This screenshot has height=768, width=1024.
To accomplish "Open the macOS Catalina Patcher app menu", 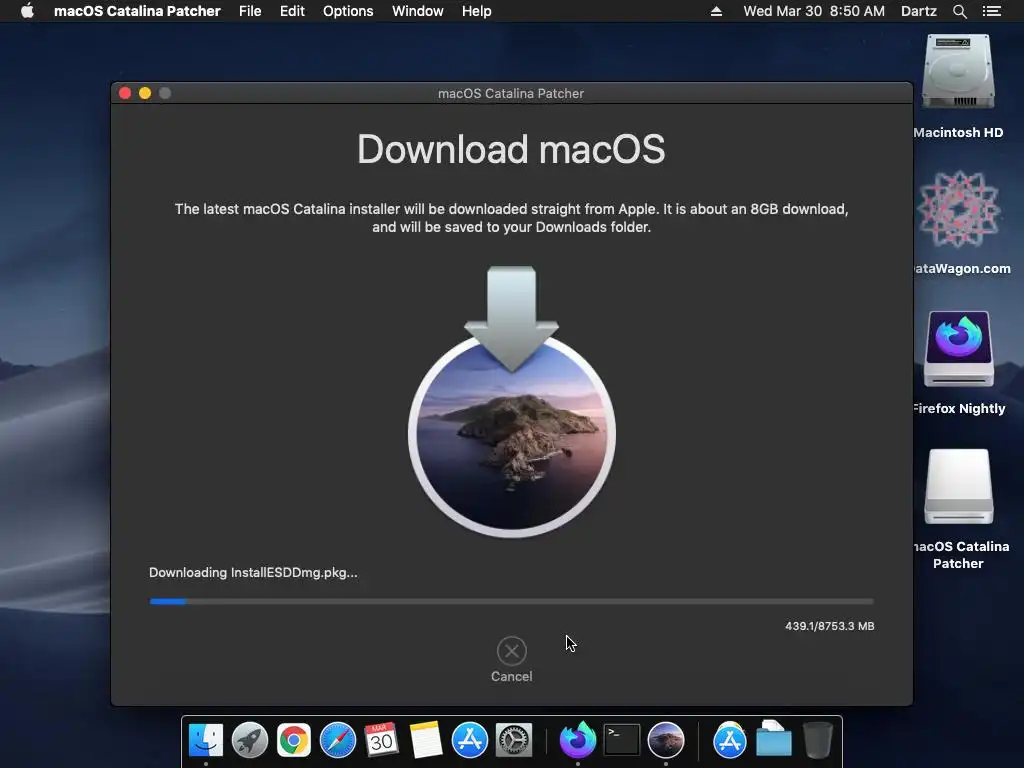I will pyautogui.click(x=137, y=11).
